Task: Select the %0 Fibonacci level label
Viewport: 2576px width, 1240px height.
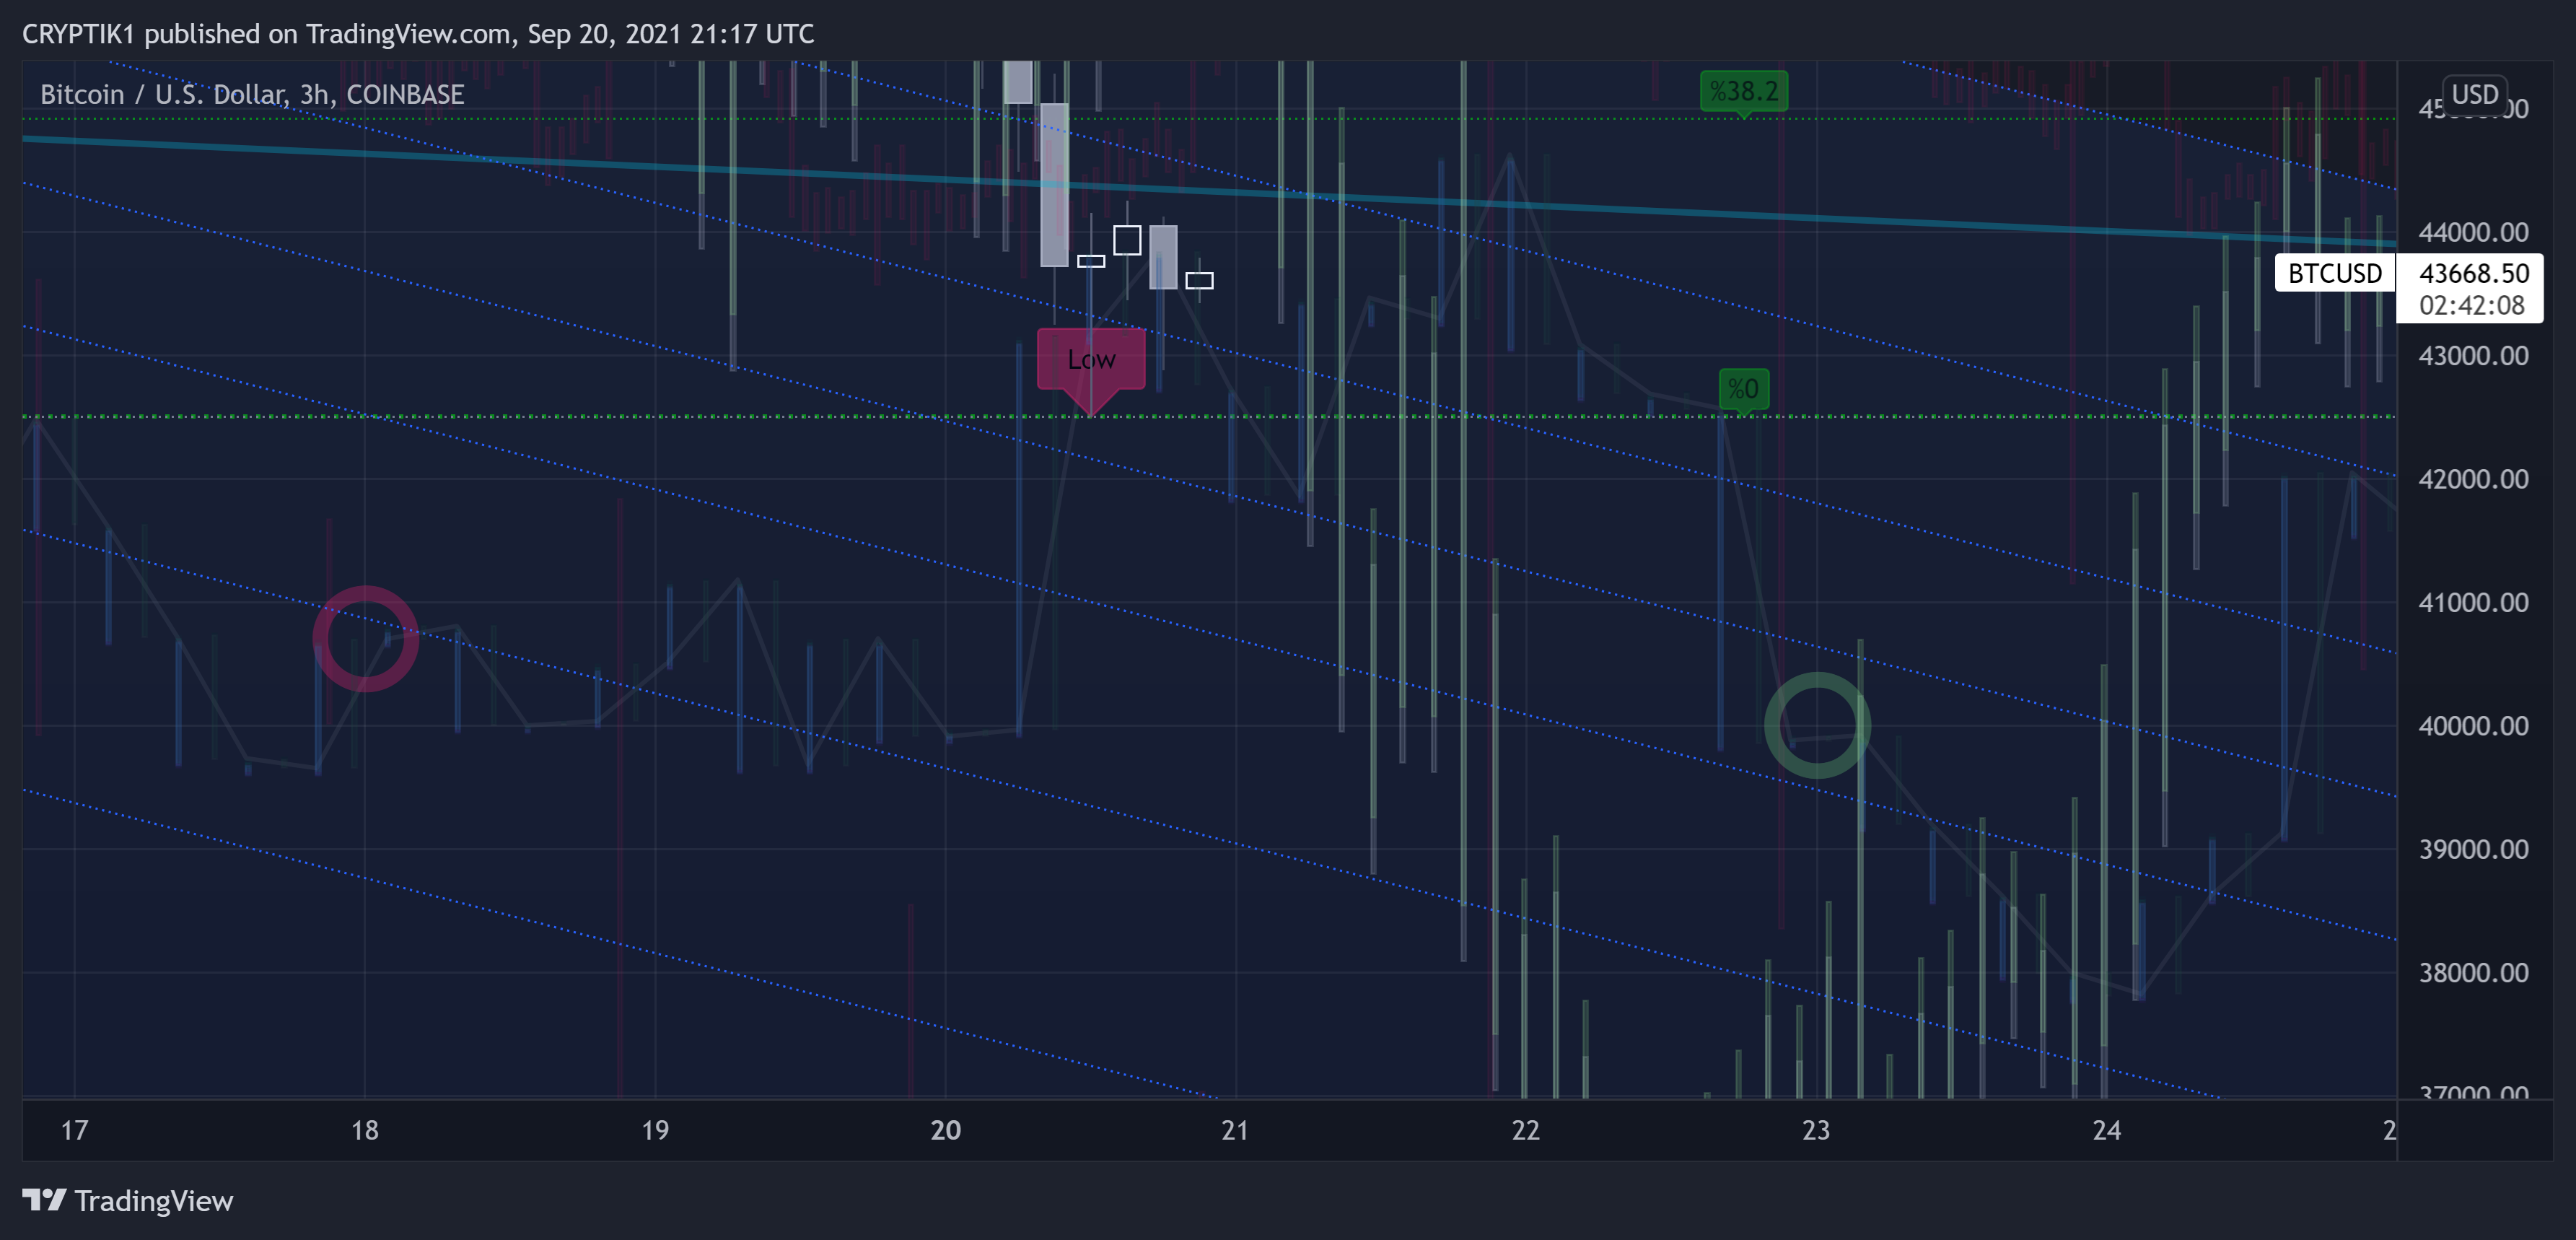Action: pyautogui.click(x=1743, y=390)
